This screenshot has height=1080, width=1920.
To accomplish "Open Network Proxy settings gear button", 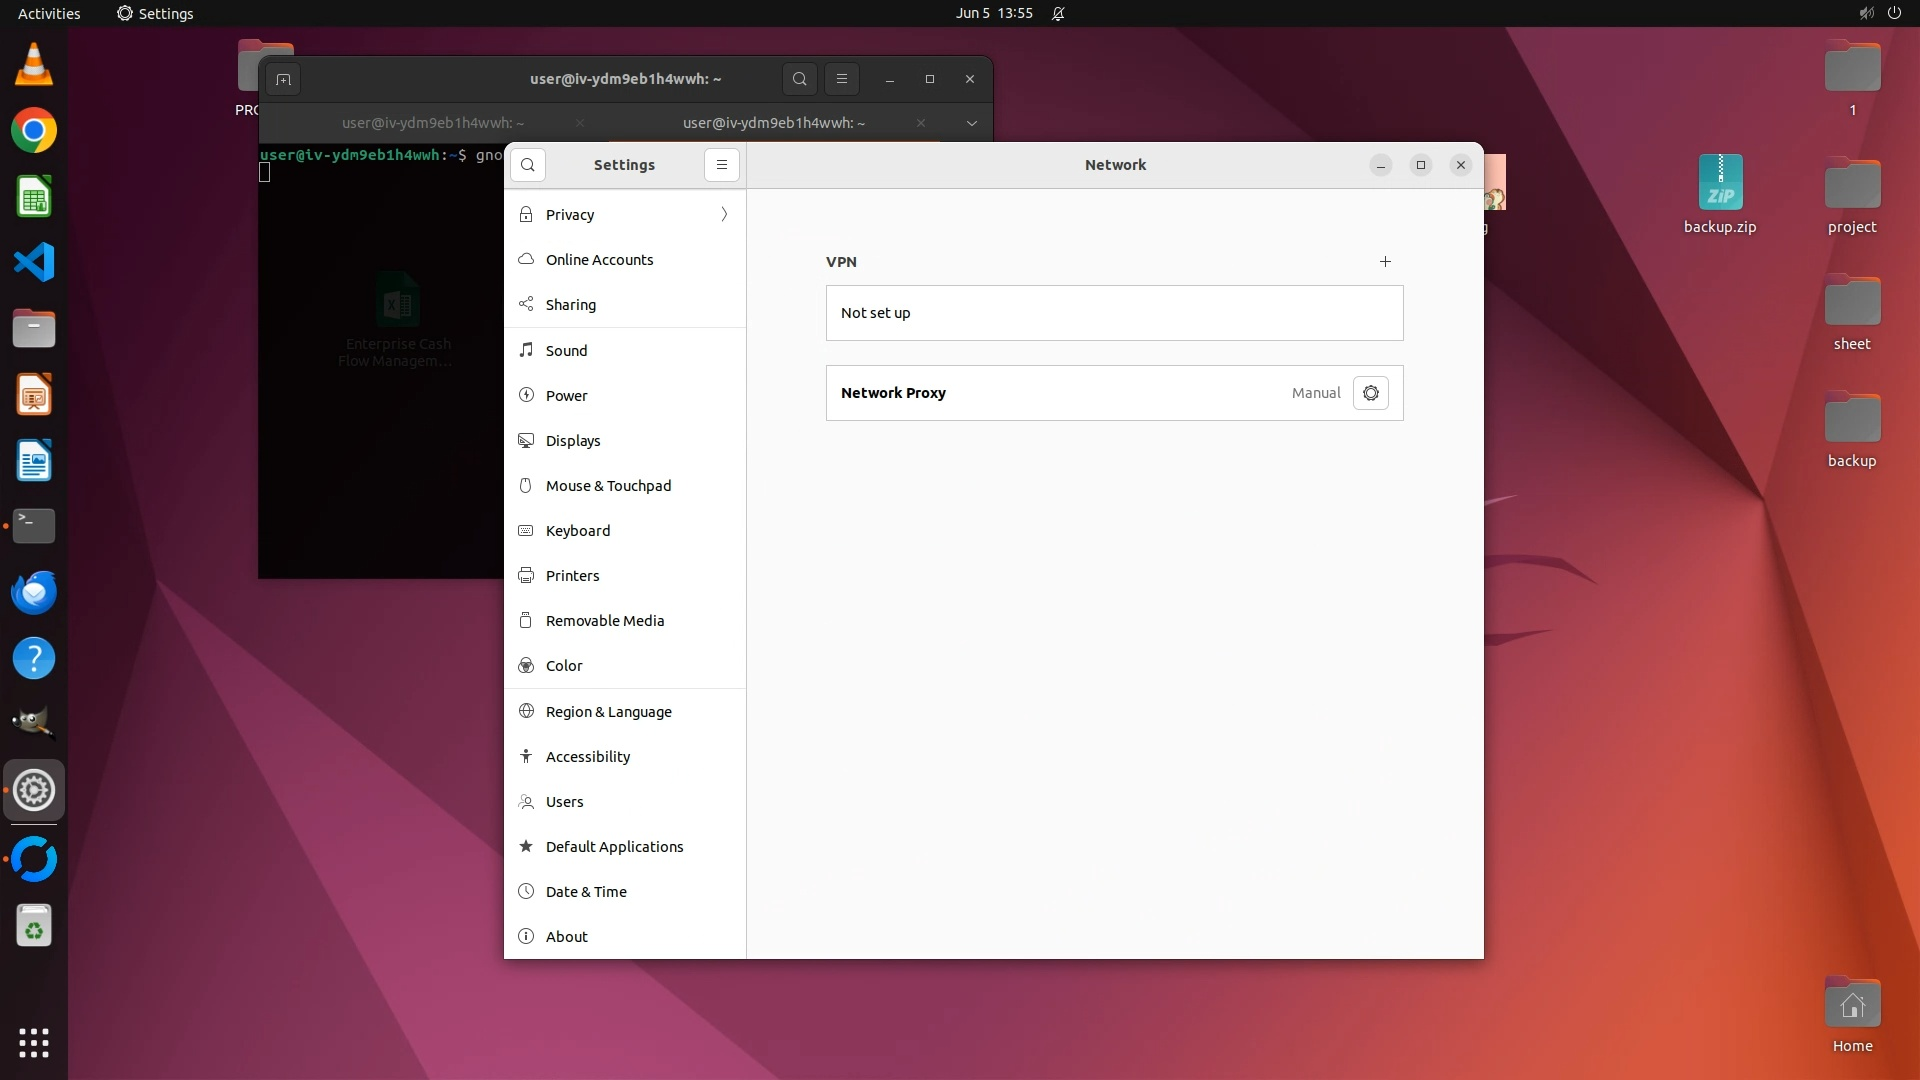I will [1370, 393].
